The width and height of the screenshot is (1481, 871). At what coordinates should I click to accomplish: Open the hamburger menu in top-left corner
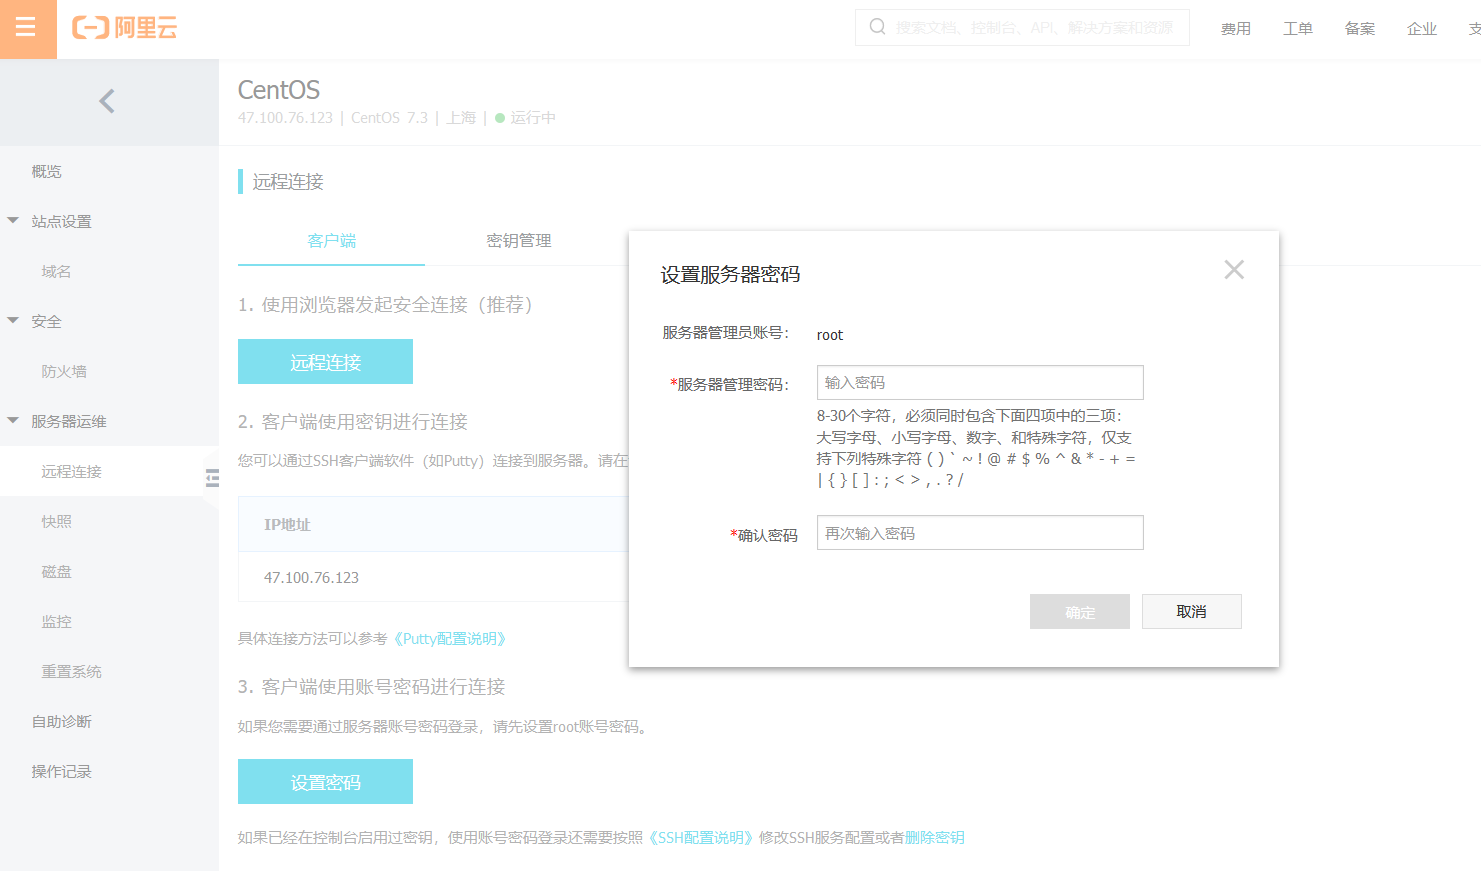[x=28, y=29]
